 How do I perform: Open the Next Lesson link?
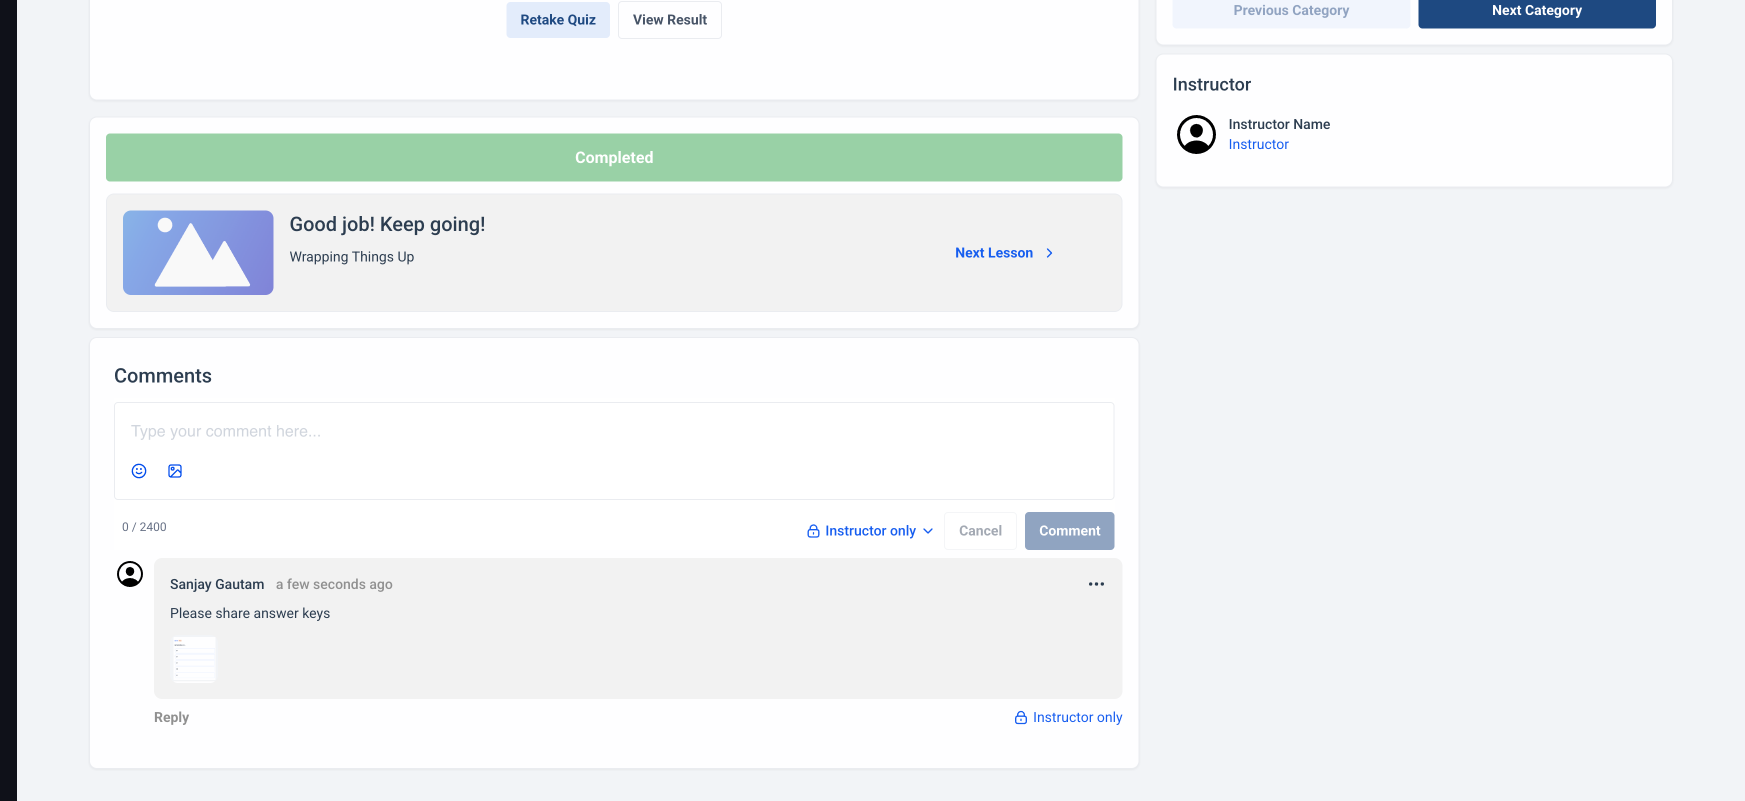coord(994,253)
